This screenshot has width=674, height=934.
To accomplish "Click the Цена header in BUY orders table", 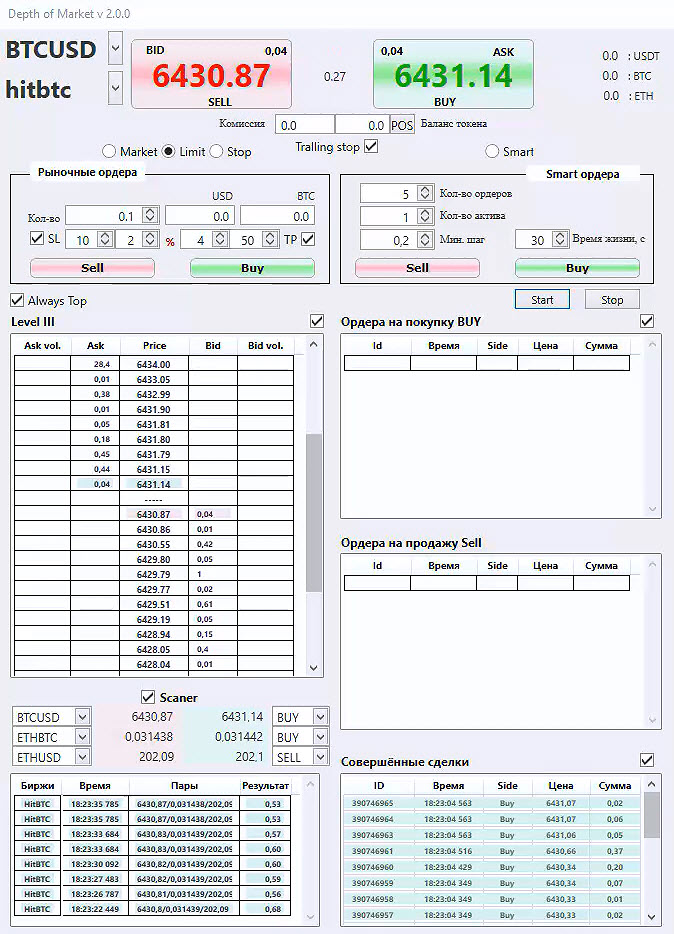I will (545, 345).
